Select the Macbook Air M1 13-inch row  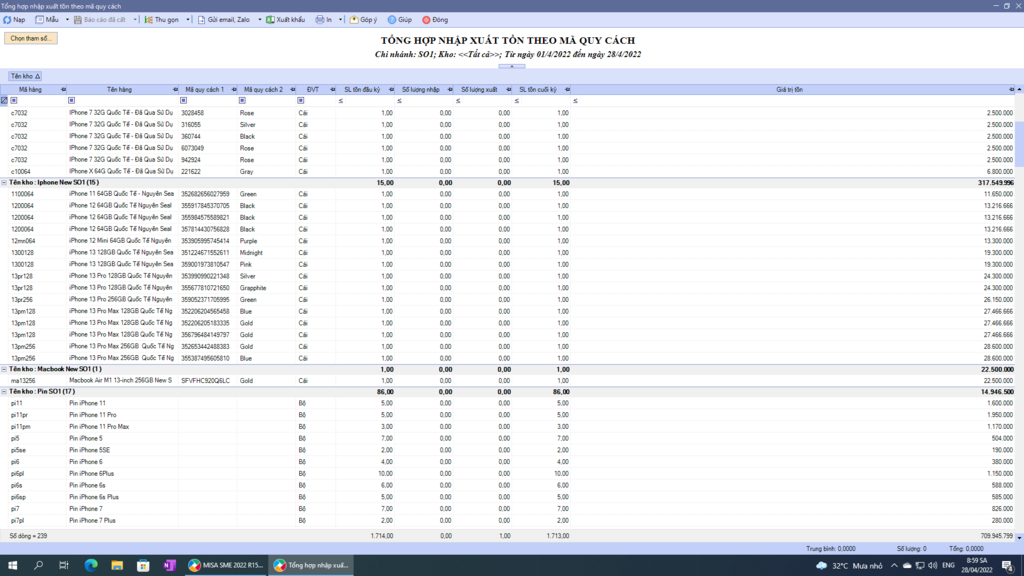click(511, 381)
